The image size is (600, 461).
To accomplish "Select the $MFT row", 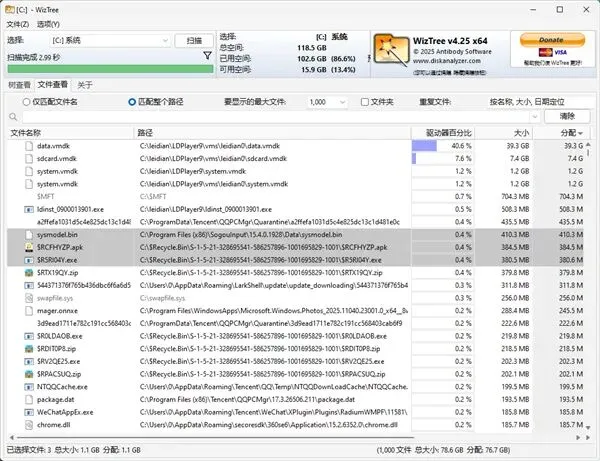I will (295, 197).
